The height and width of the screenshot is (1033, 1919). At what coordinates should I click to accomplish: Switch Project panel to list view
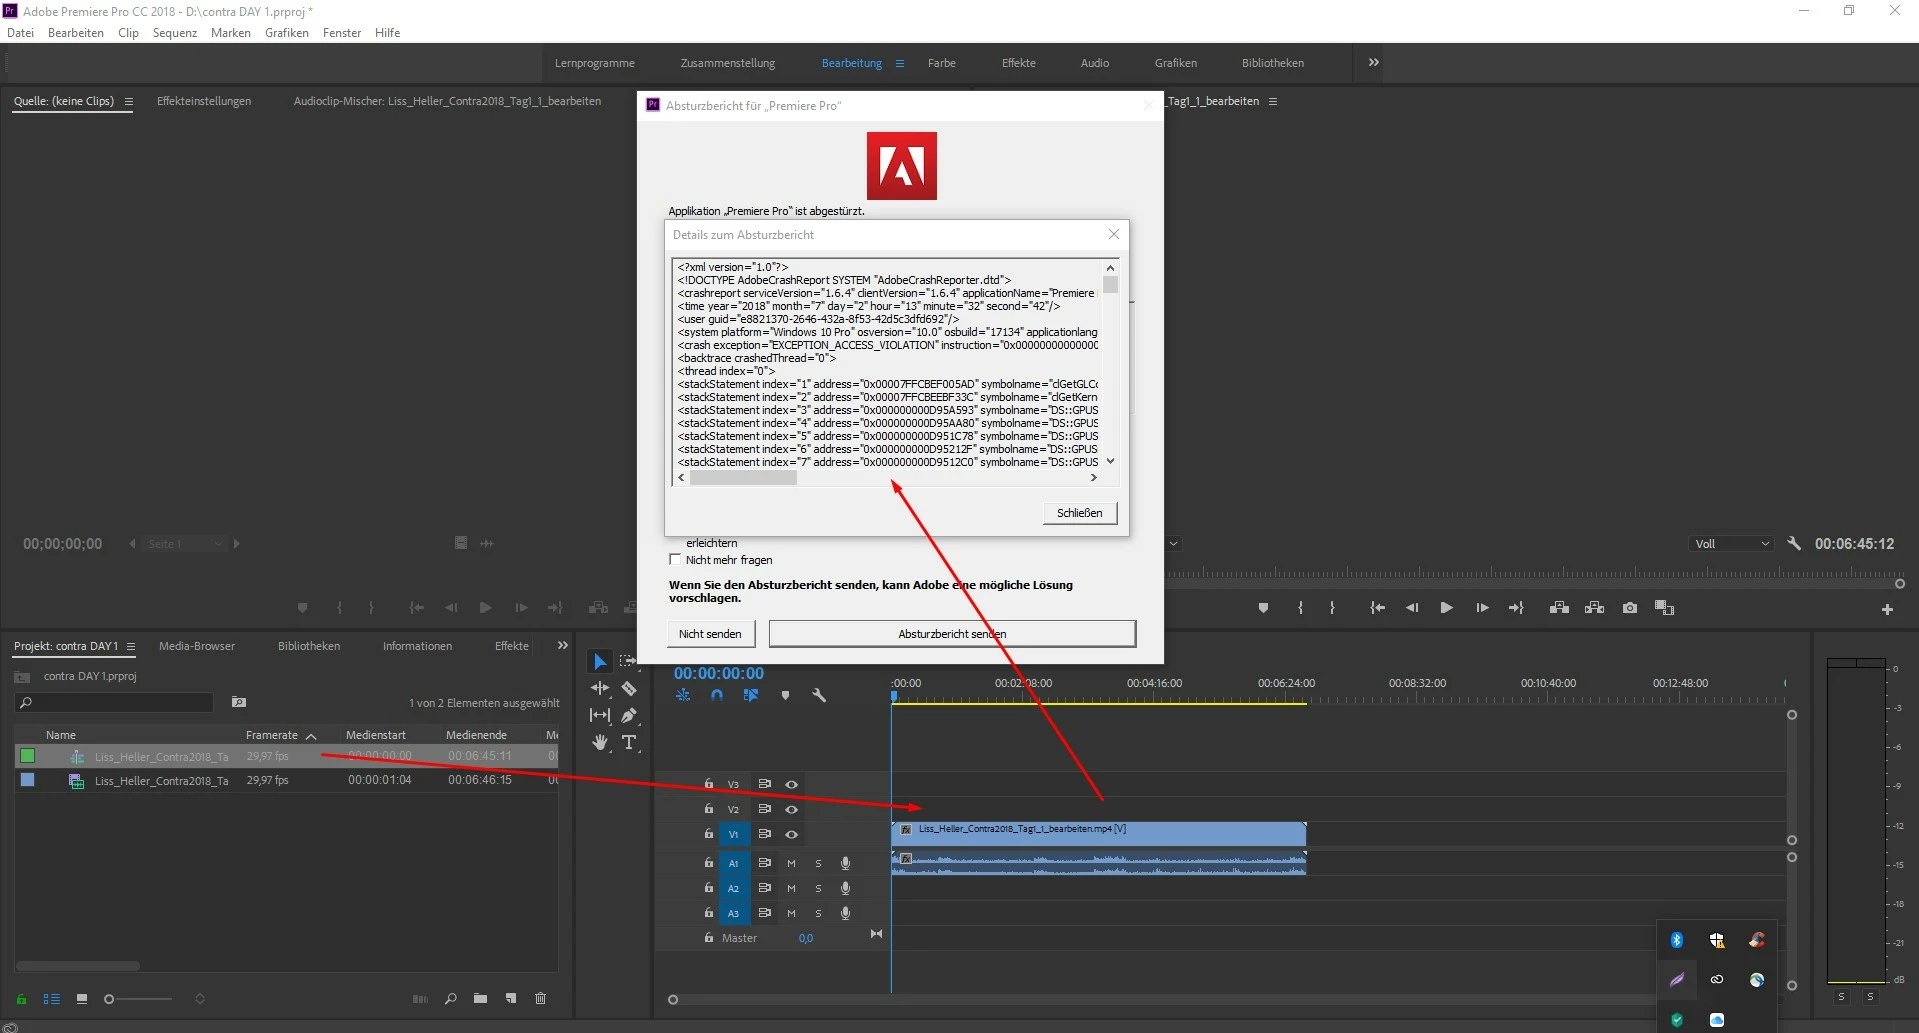click(x=52, y=999)
